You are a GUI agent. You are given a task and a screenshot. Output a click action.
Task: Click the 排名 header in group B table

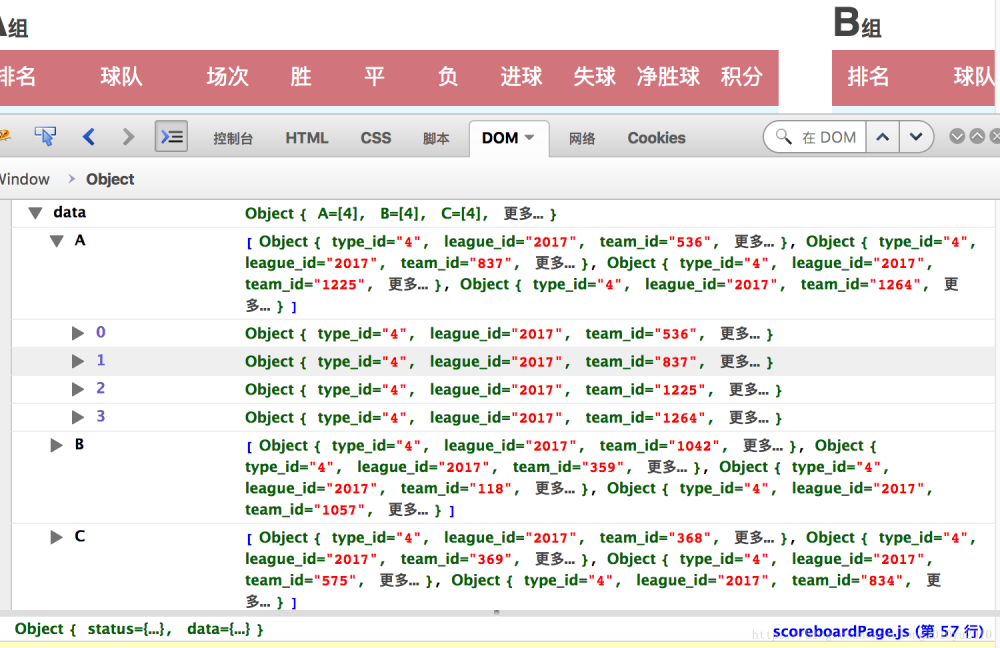point(868,77)
